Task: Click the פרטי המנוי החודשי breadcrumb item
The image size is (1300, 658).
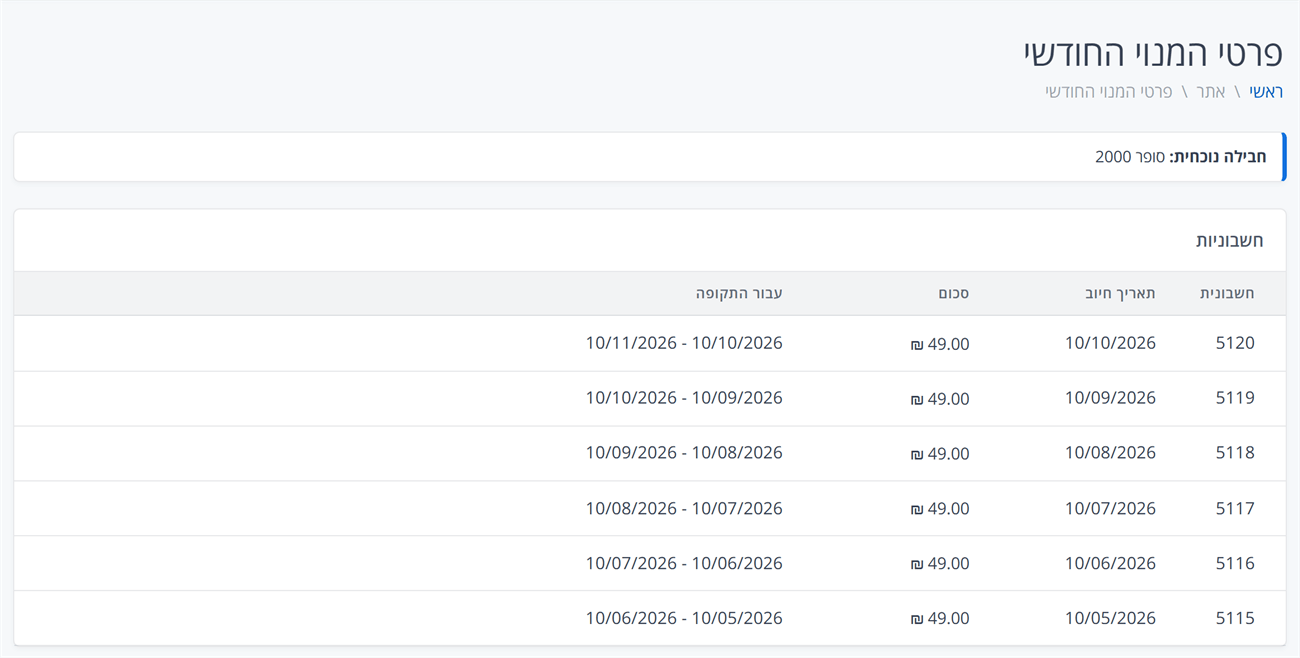Action: pyautogui.click(x=1109, y=92)
